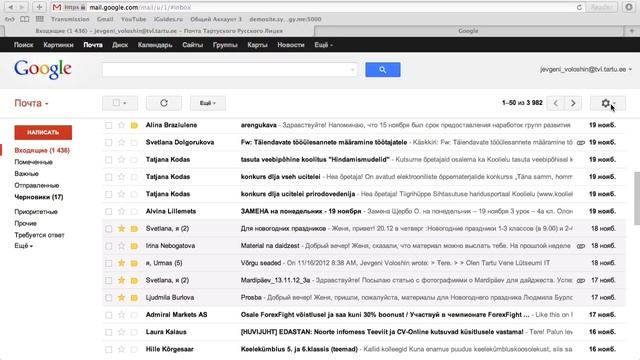Image resolution: width=640 pixels, height=360 pixels.
Task: Open the Top Sites grid icon
Action: point(40,19)
